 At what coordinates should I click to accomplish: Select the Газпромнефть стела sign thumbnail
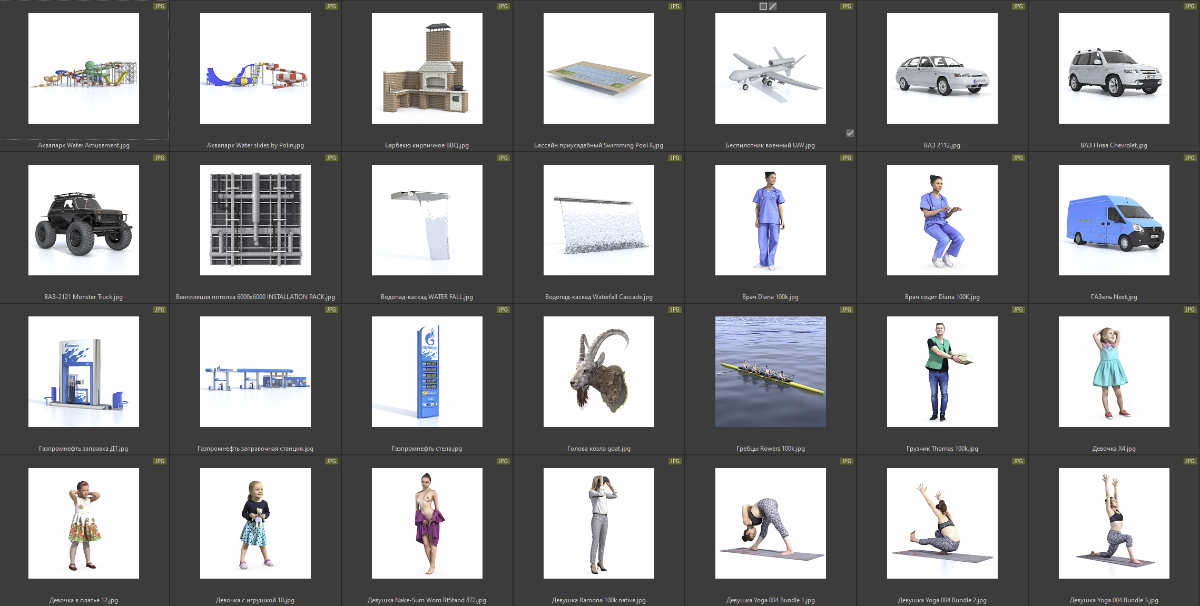[427, 372]
